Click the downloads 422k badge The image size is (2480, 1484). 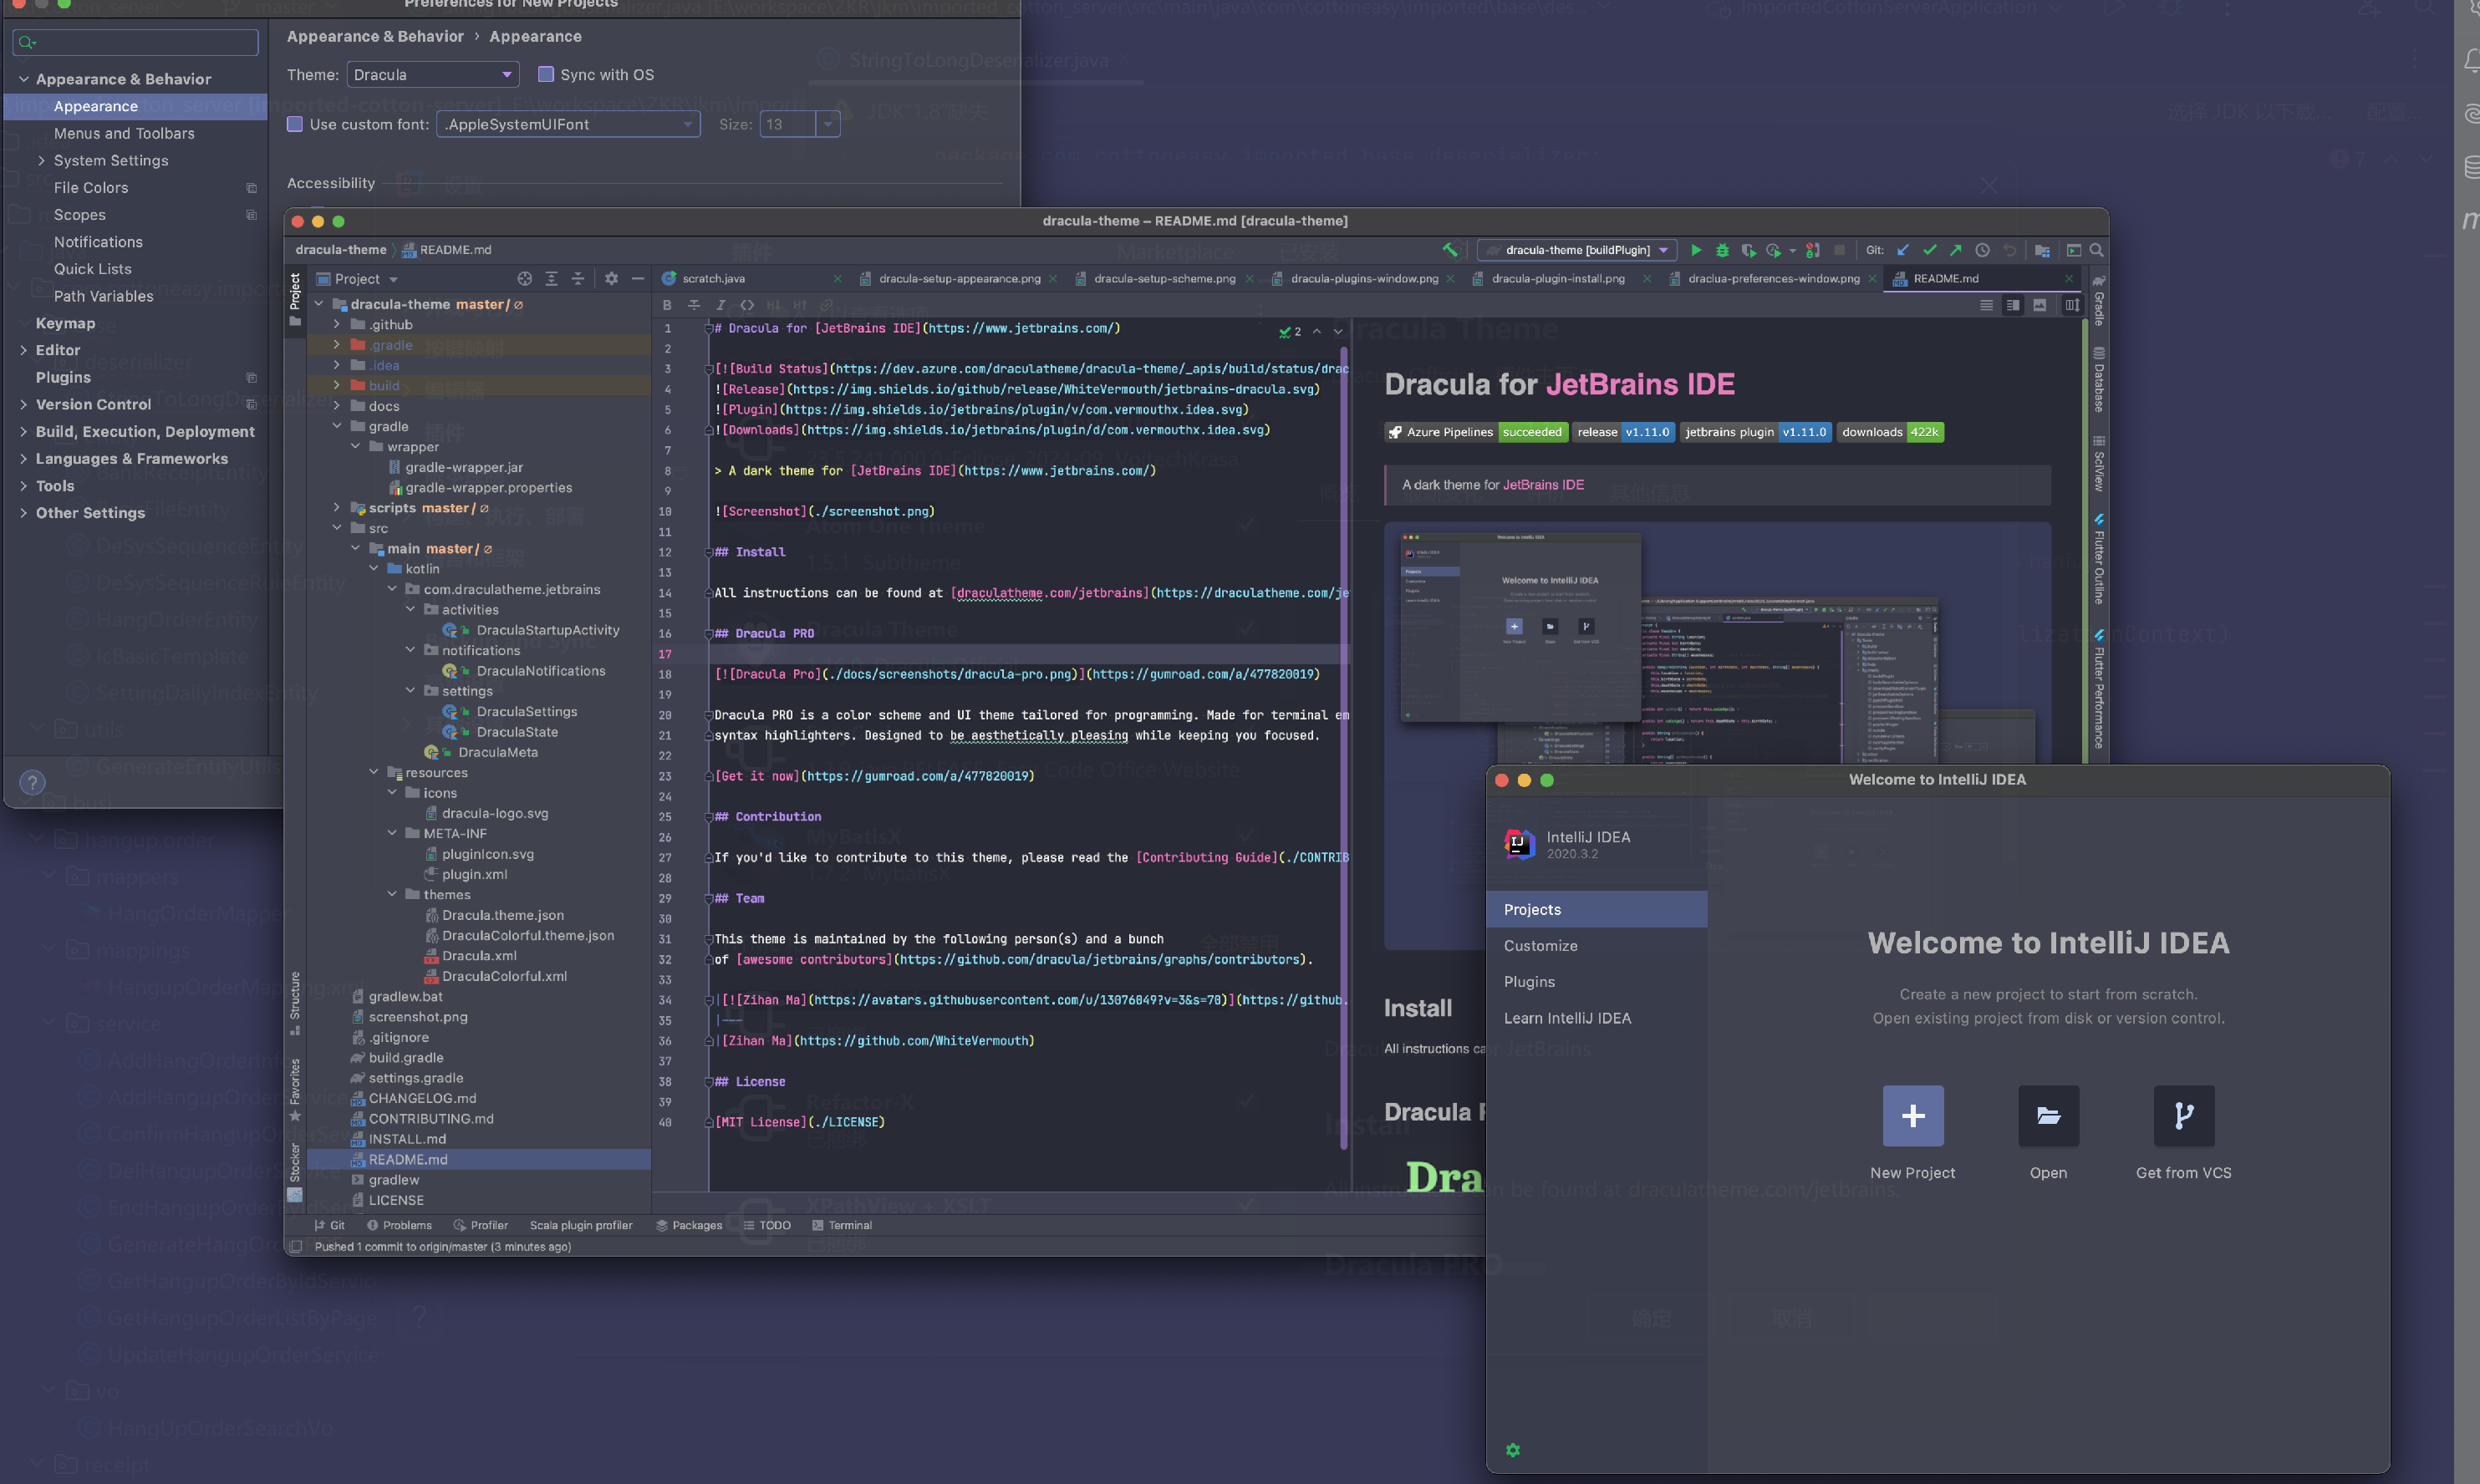[x=1890, y=432]
